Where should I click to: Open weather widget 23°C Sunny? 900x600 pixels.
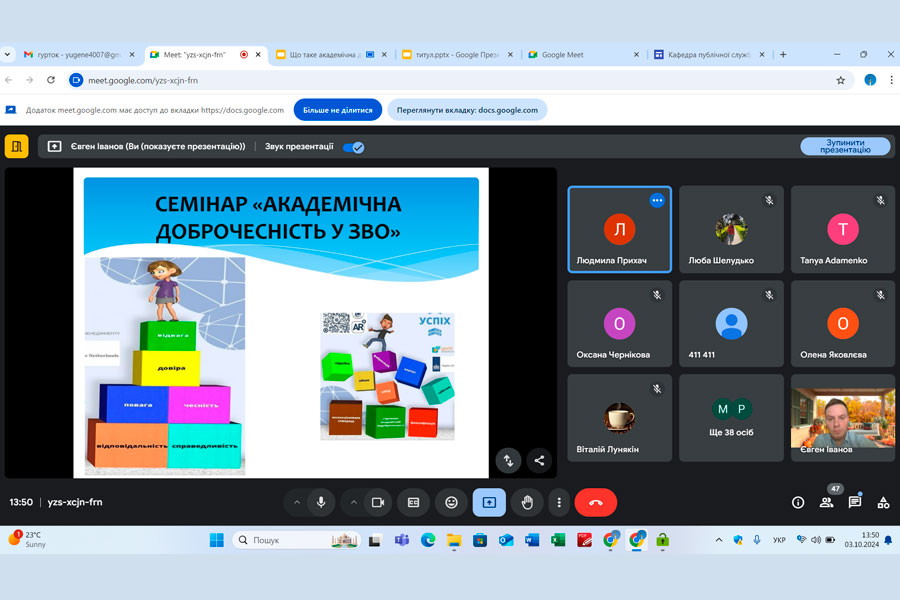coord(28,539)
